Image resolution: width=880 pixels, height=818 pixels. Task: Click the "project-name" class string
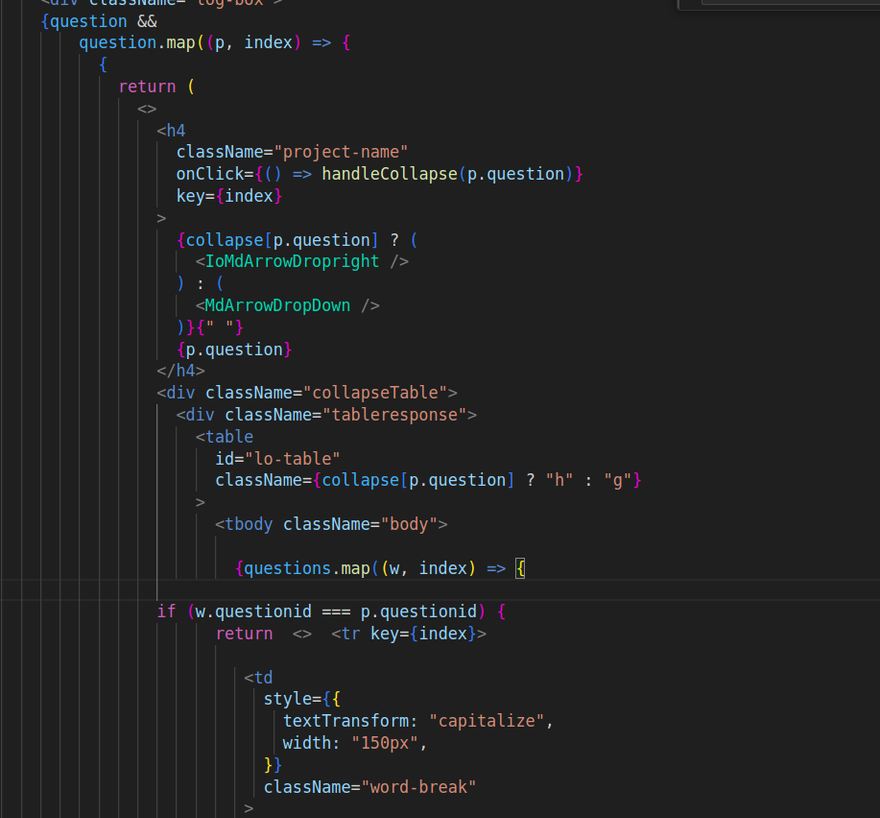coord(346,152)
